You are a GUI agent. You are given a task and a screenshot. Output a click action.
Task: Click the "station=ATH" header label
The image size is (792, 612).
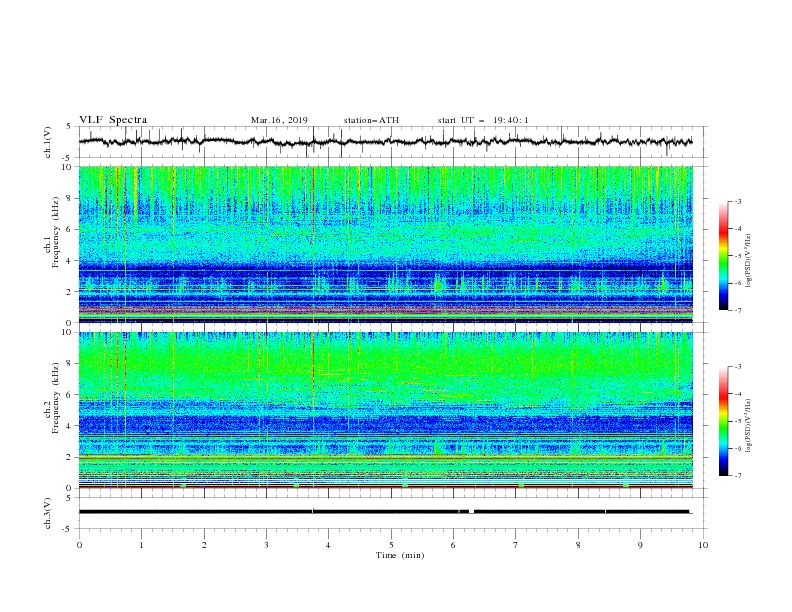tap(371, 120)
